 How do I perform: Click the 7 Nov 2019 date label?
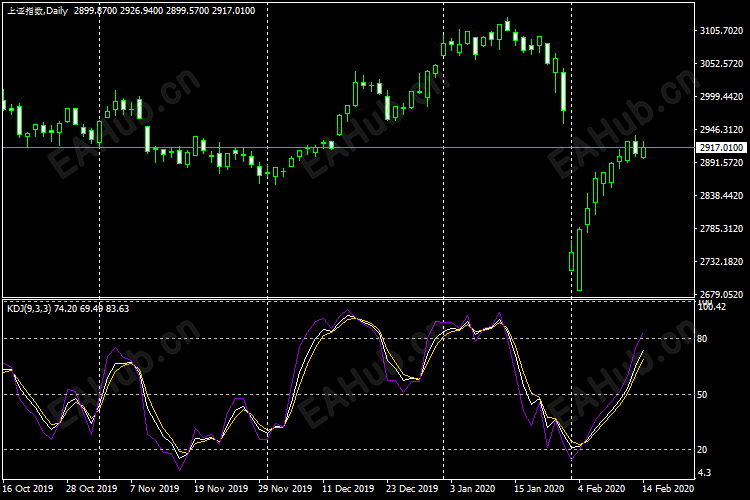coord(154,489)
